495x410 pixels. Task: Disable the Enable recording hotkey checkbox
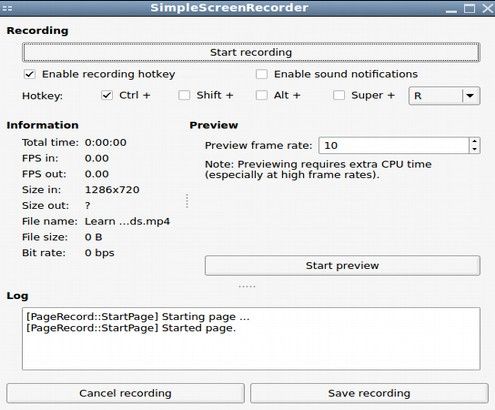tap(30, 74)
